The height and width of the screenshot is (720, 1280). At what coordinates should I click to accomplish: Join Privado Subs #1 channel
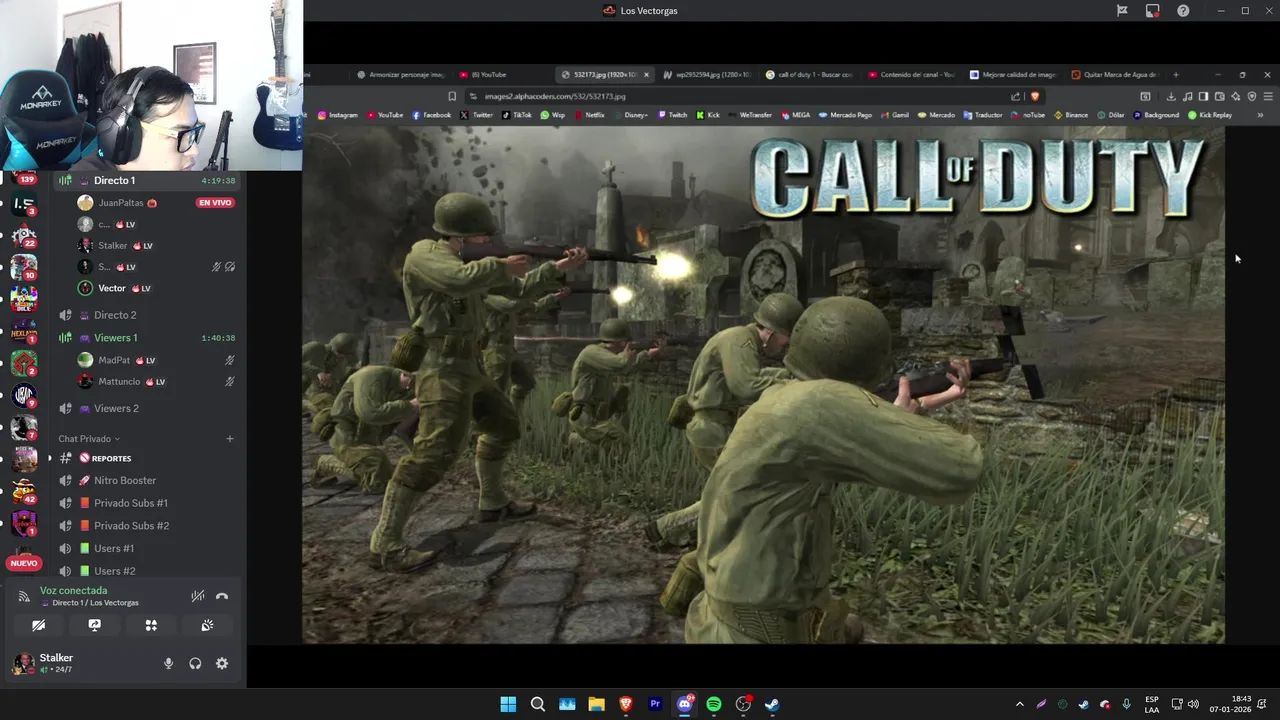[x=147, y=503]
